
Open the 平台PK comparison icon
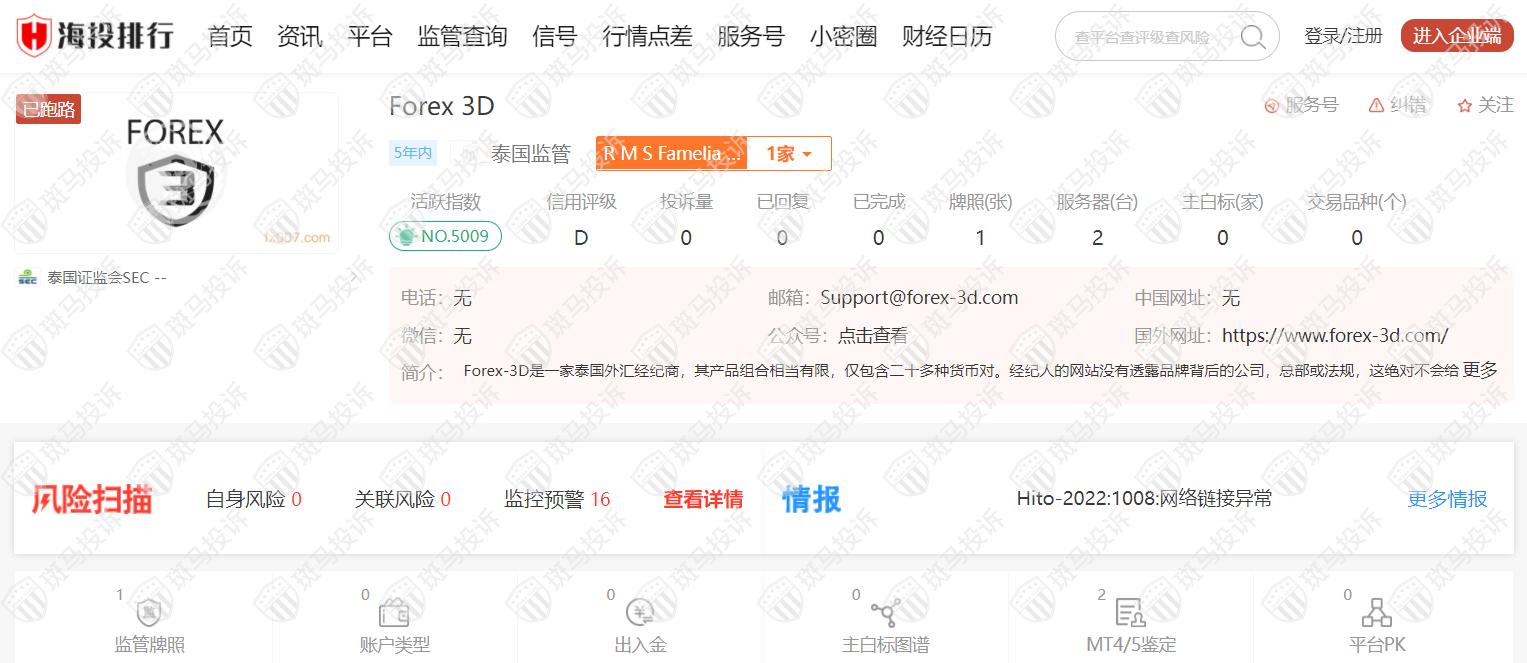click(x=1377, y=613)
